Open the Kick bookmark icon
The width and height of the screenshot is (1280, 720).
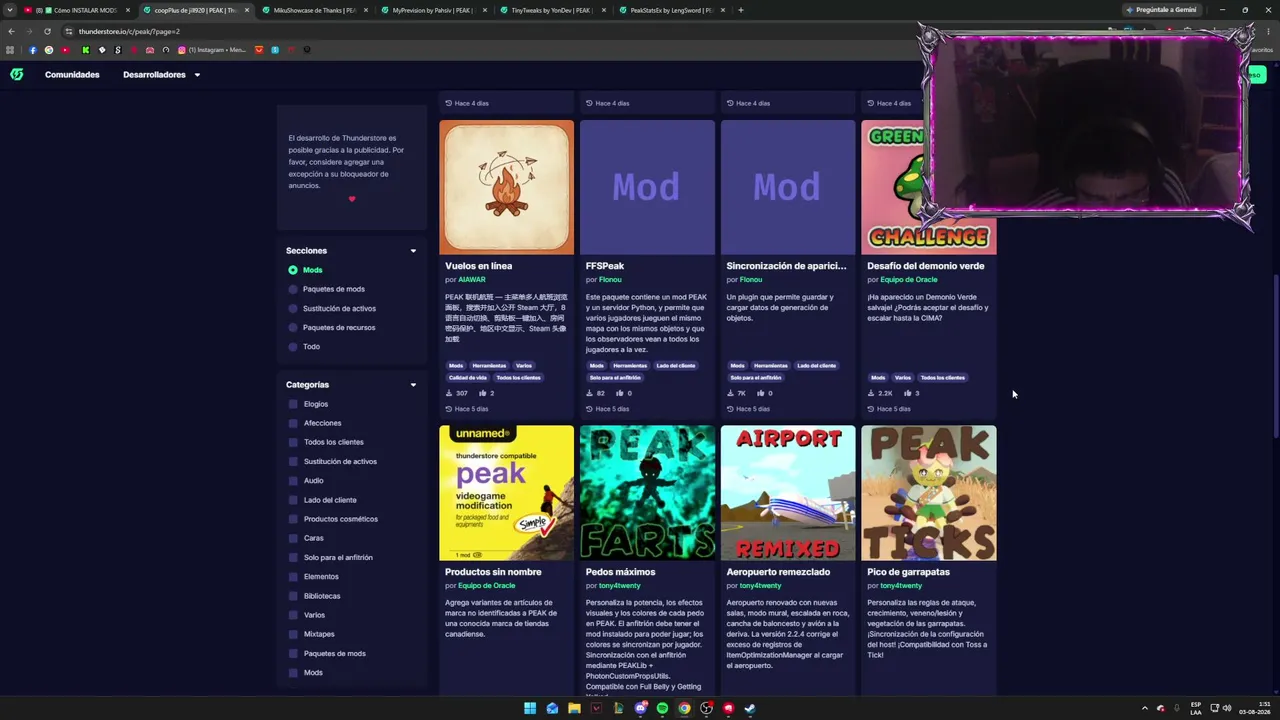[85, 50]
